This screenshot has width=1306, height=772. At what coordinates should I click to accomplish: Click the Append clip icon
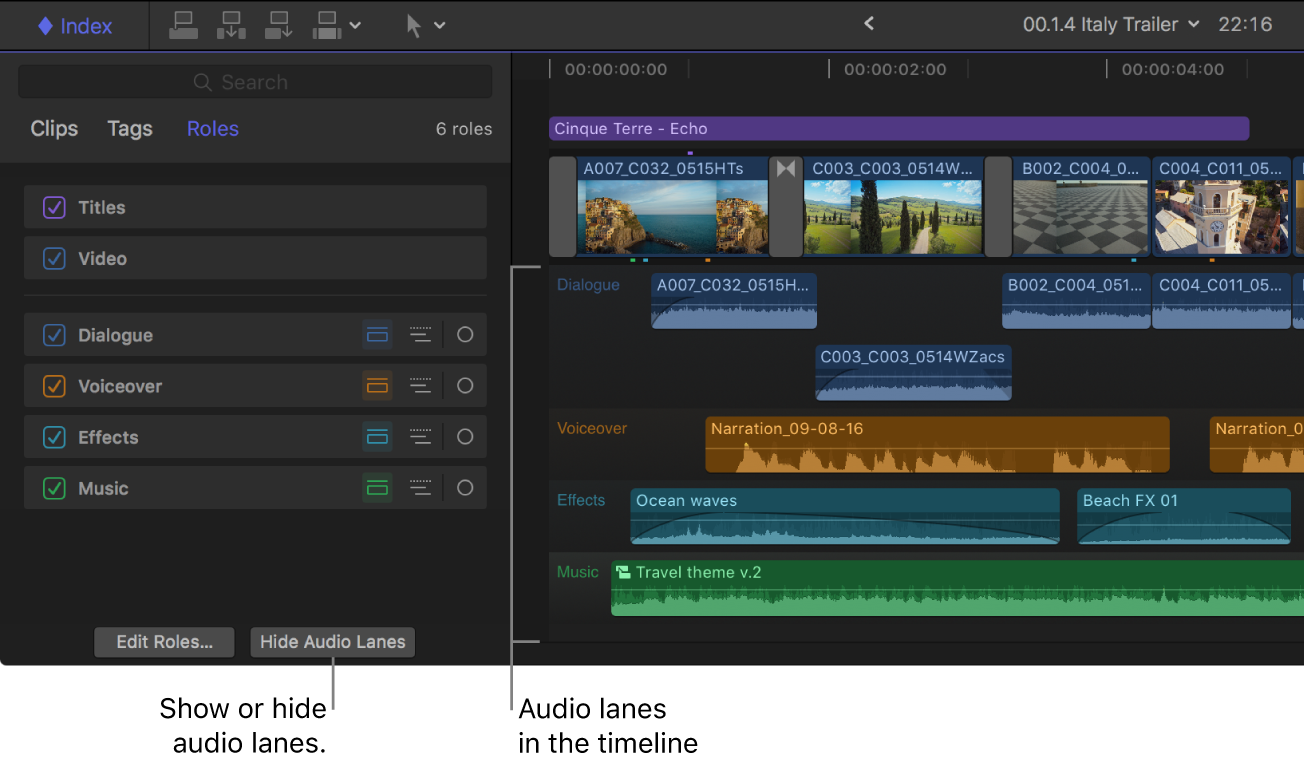pyautogui.click(x=279, y=24)
